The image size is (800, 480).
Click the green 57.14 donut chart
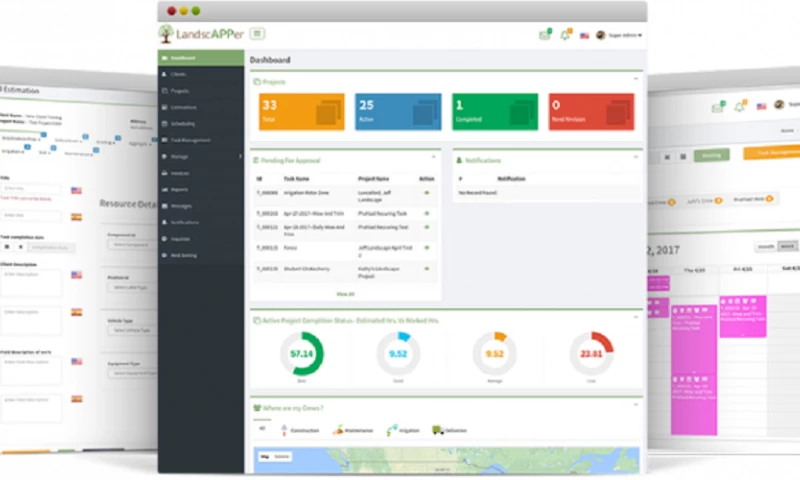pyautogui.click(x=302, y=353)
